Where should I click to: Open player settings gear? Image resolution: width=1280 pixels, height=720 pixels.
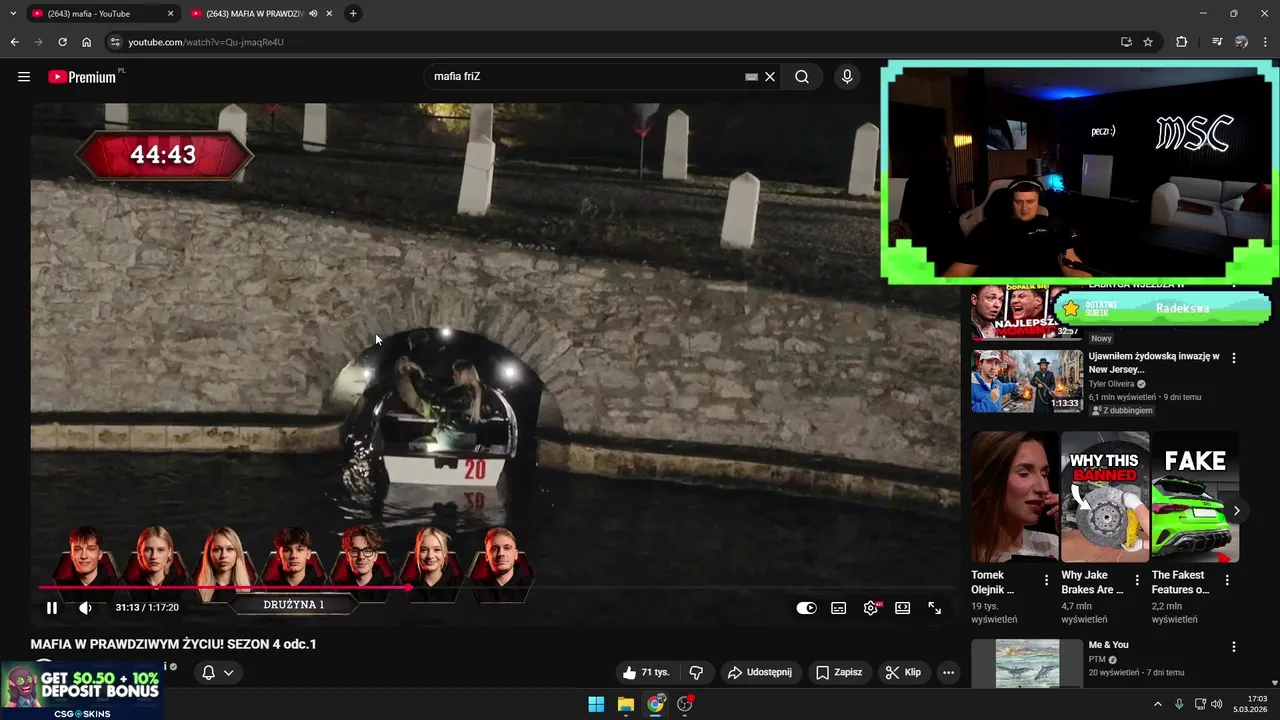(871, 607)
